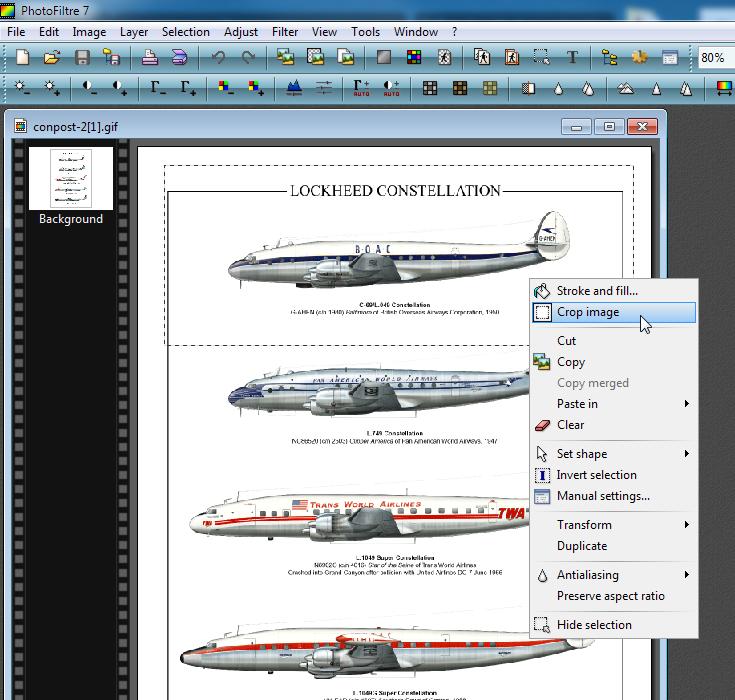Viewport: 735px width, 700px height.
Task: Toggle Hide selection in context menu
Action: click(x=614, y=625)
